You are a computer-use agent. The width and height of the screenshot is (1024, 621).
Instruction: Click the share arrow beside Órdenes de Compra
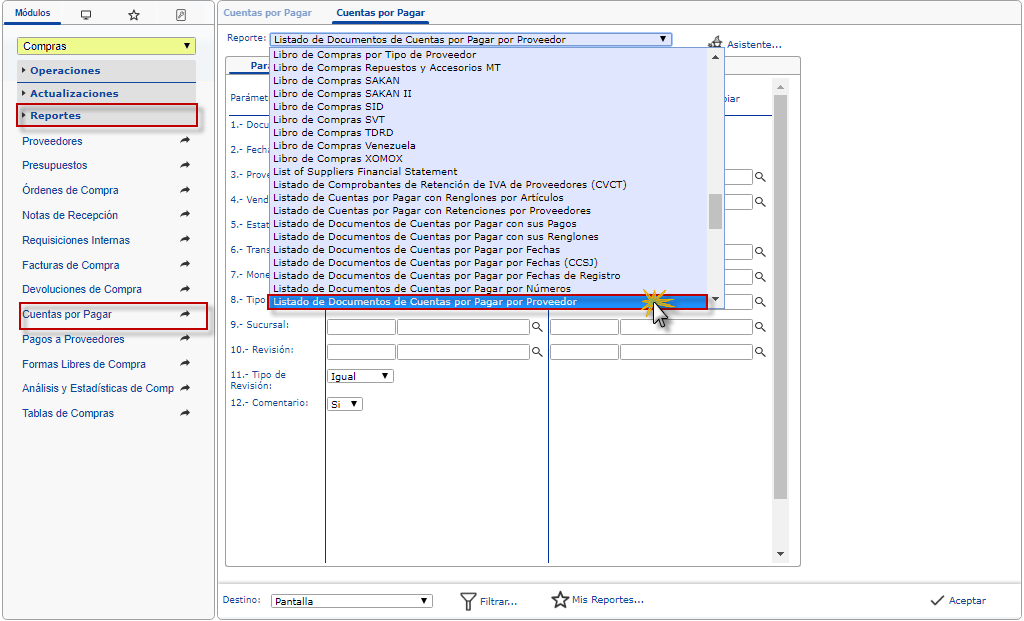[x=185, y=190]
